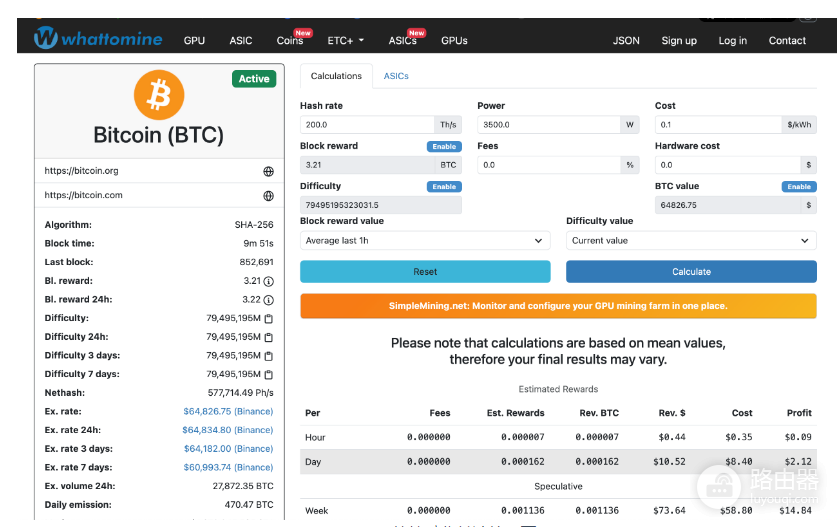This screenshot has width=837, height=527.
Task: Copy the Difficulty 7 days clipboard icon
Action: 269,375
